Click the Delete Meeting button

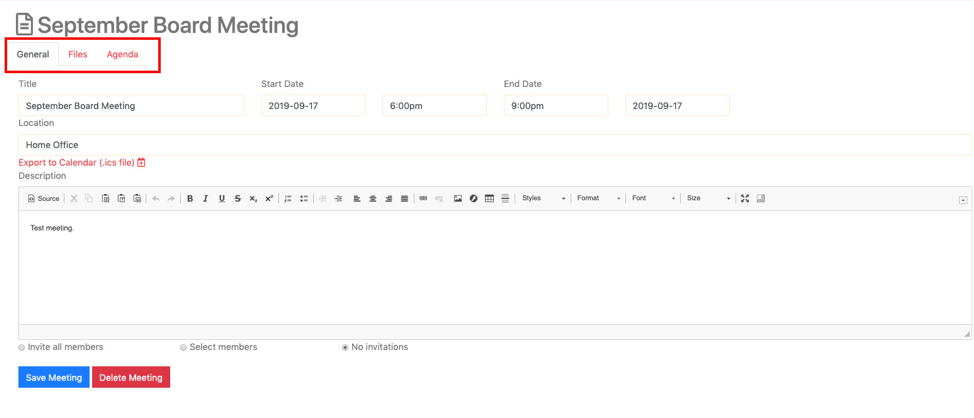[131, 378]
